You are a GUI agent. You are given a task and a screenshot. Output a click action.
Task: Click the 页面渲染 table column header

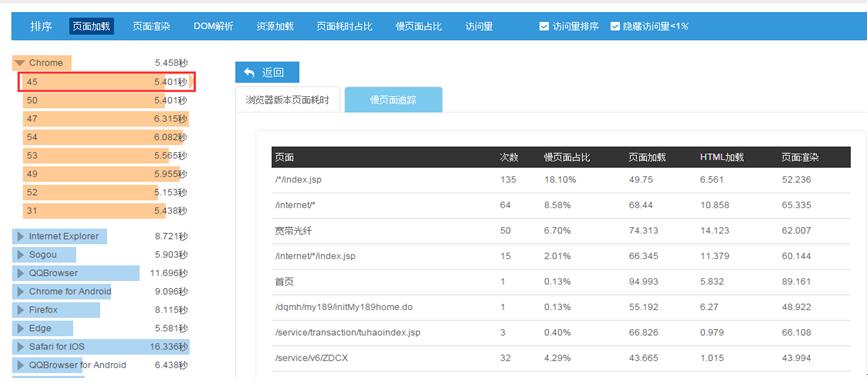[800, 158]
